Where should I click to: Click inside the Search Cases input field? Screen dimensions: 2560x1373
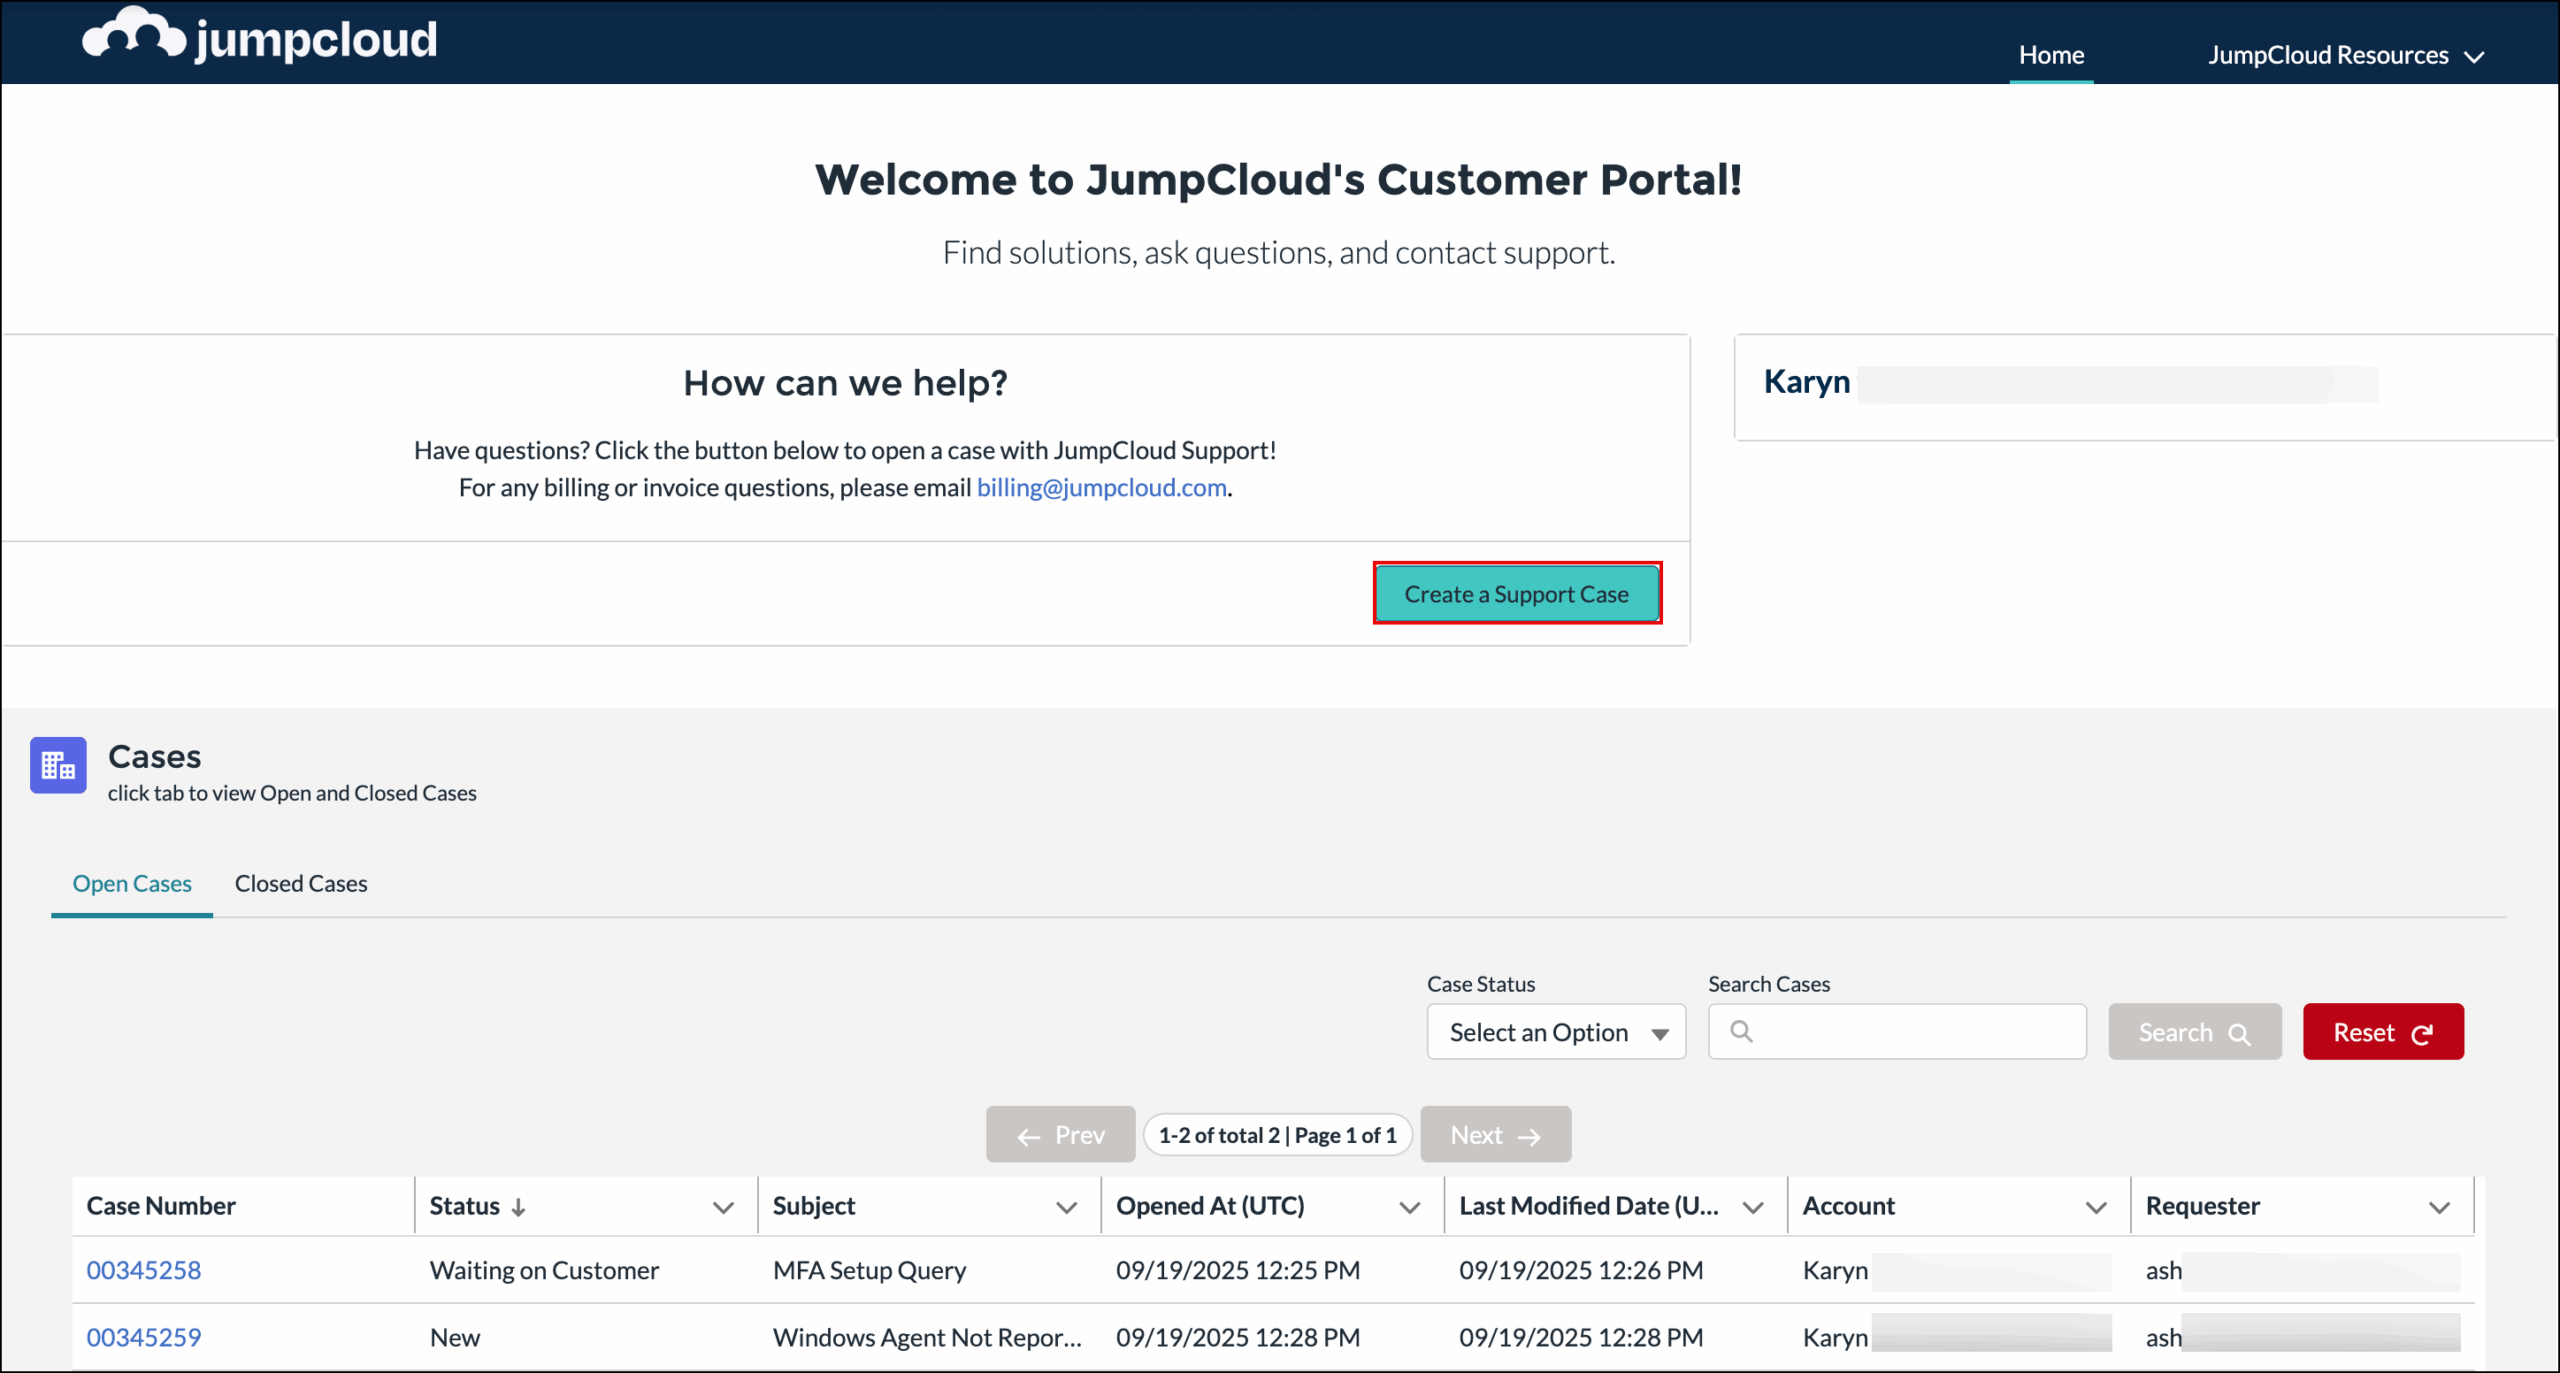coord(1900,1031)
